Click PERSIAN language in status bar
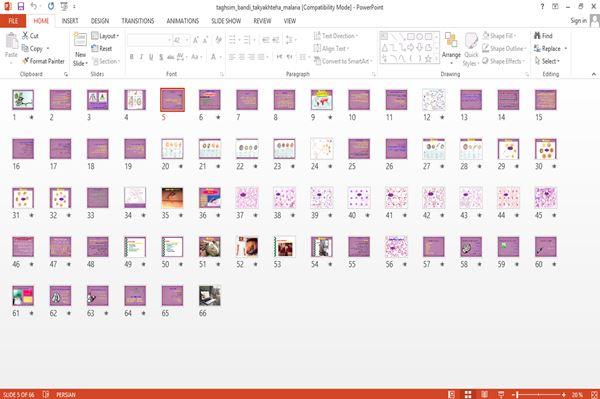This screenshot has width=600, height=399. [66, 394]
